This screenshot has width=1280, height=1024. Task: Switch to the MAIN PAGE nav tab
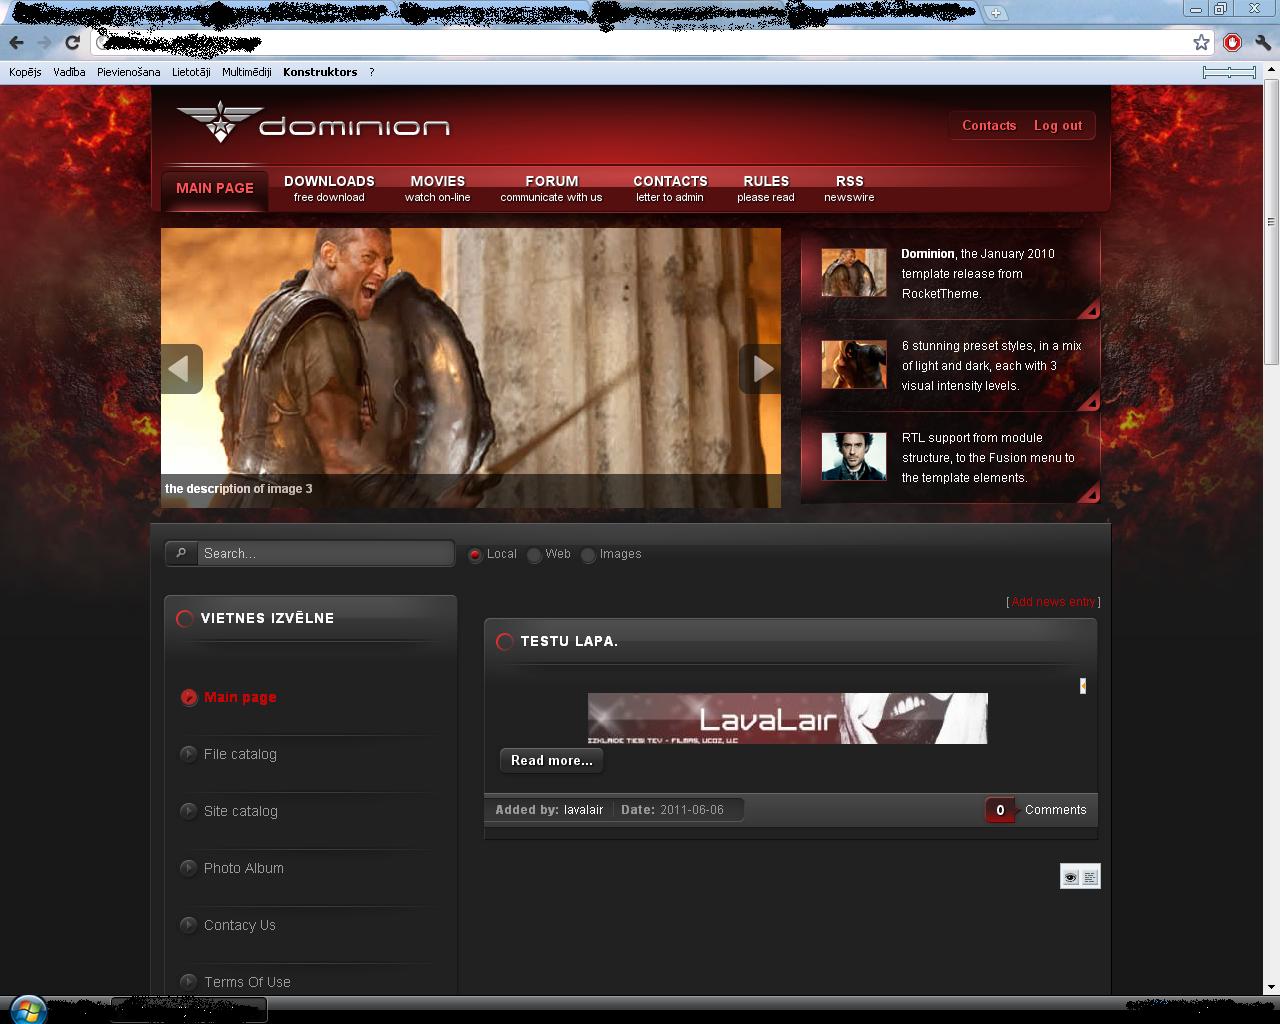tap(215, 188)
